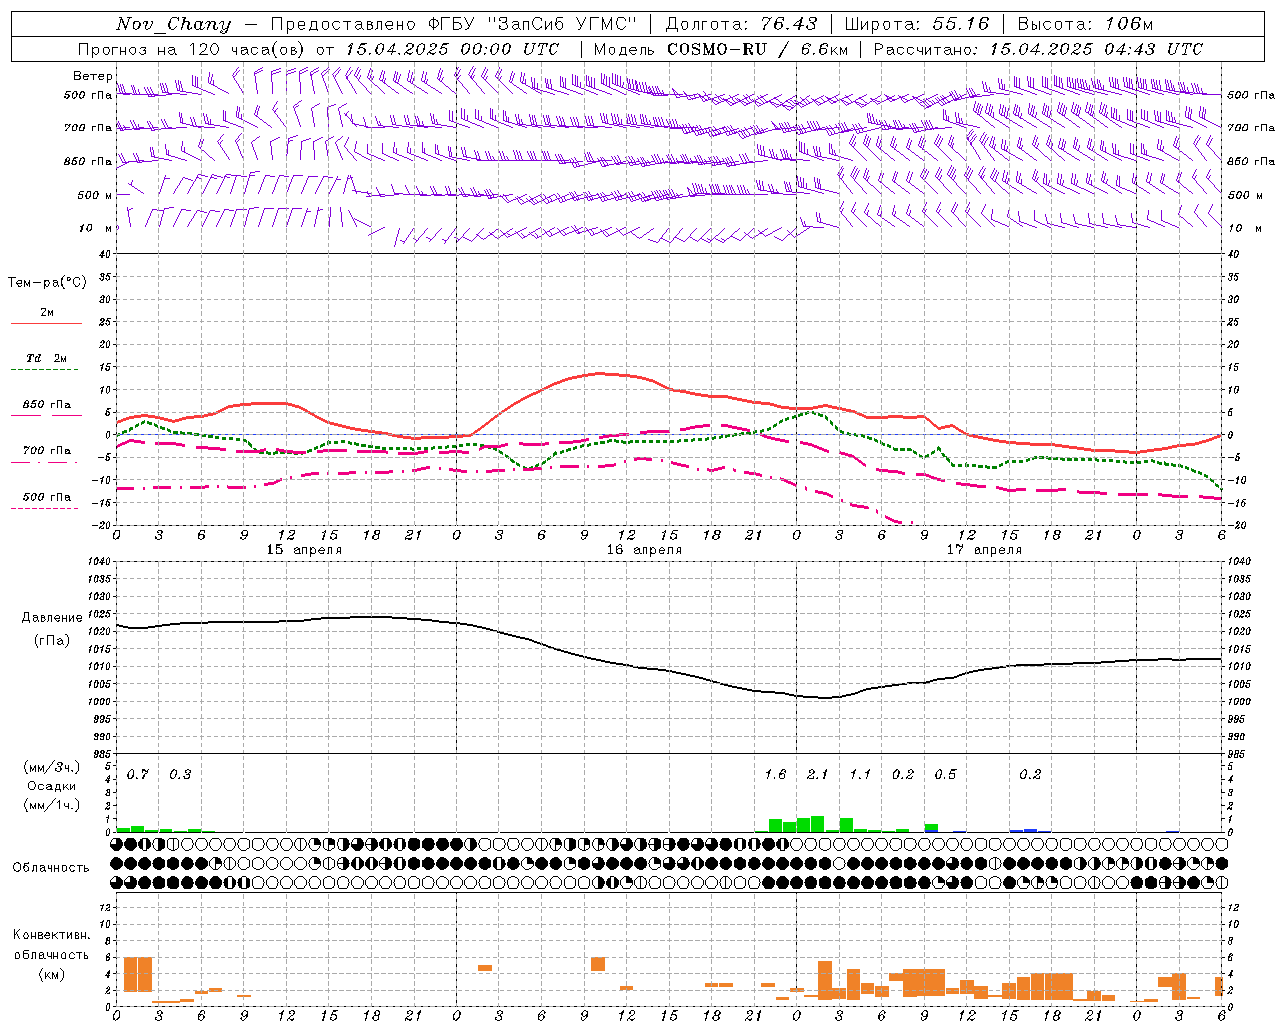Click the 850 гПа temperature legend entry
This screenshot has width=1280, height=1024.
(46, 405)
